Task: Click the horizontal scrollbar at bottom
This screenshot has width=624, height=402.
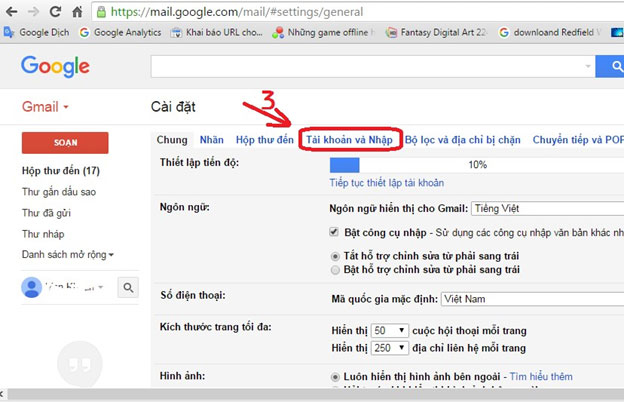Action: (316, 394)
